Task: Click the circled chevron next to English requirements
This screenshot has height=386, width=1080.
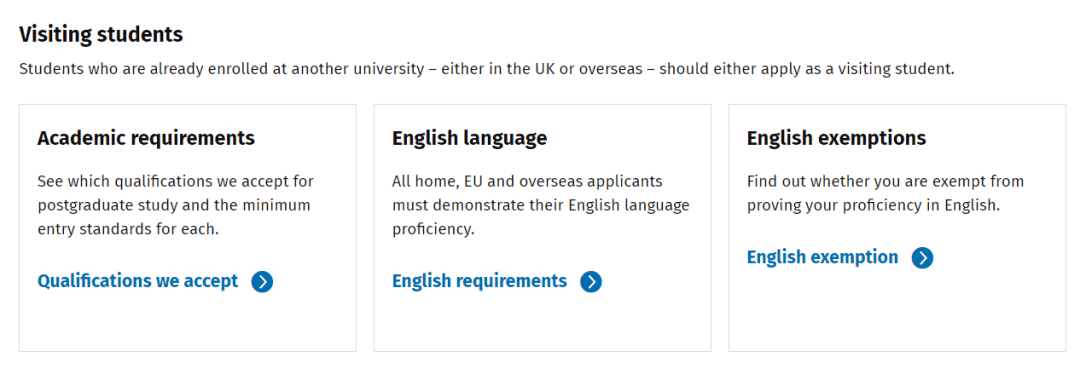Action: pos(591,281)
